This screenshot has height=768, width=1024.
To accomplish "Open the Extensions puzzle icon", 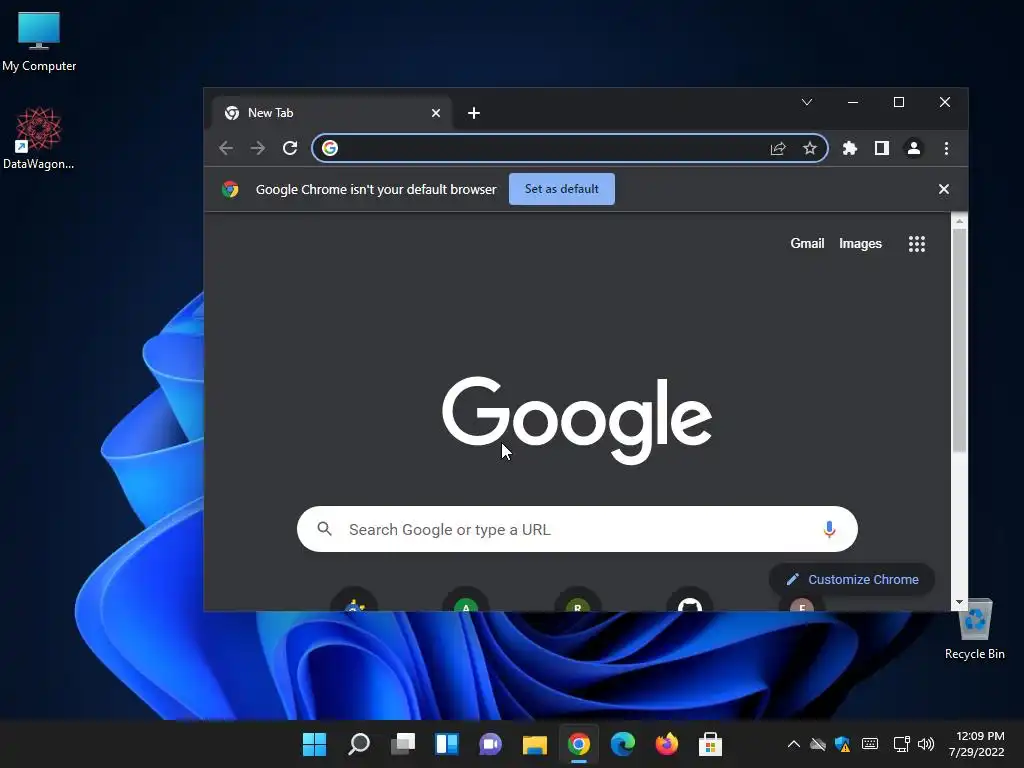I will coord(850,148).
